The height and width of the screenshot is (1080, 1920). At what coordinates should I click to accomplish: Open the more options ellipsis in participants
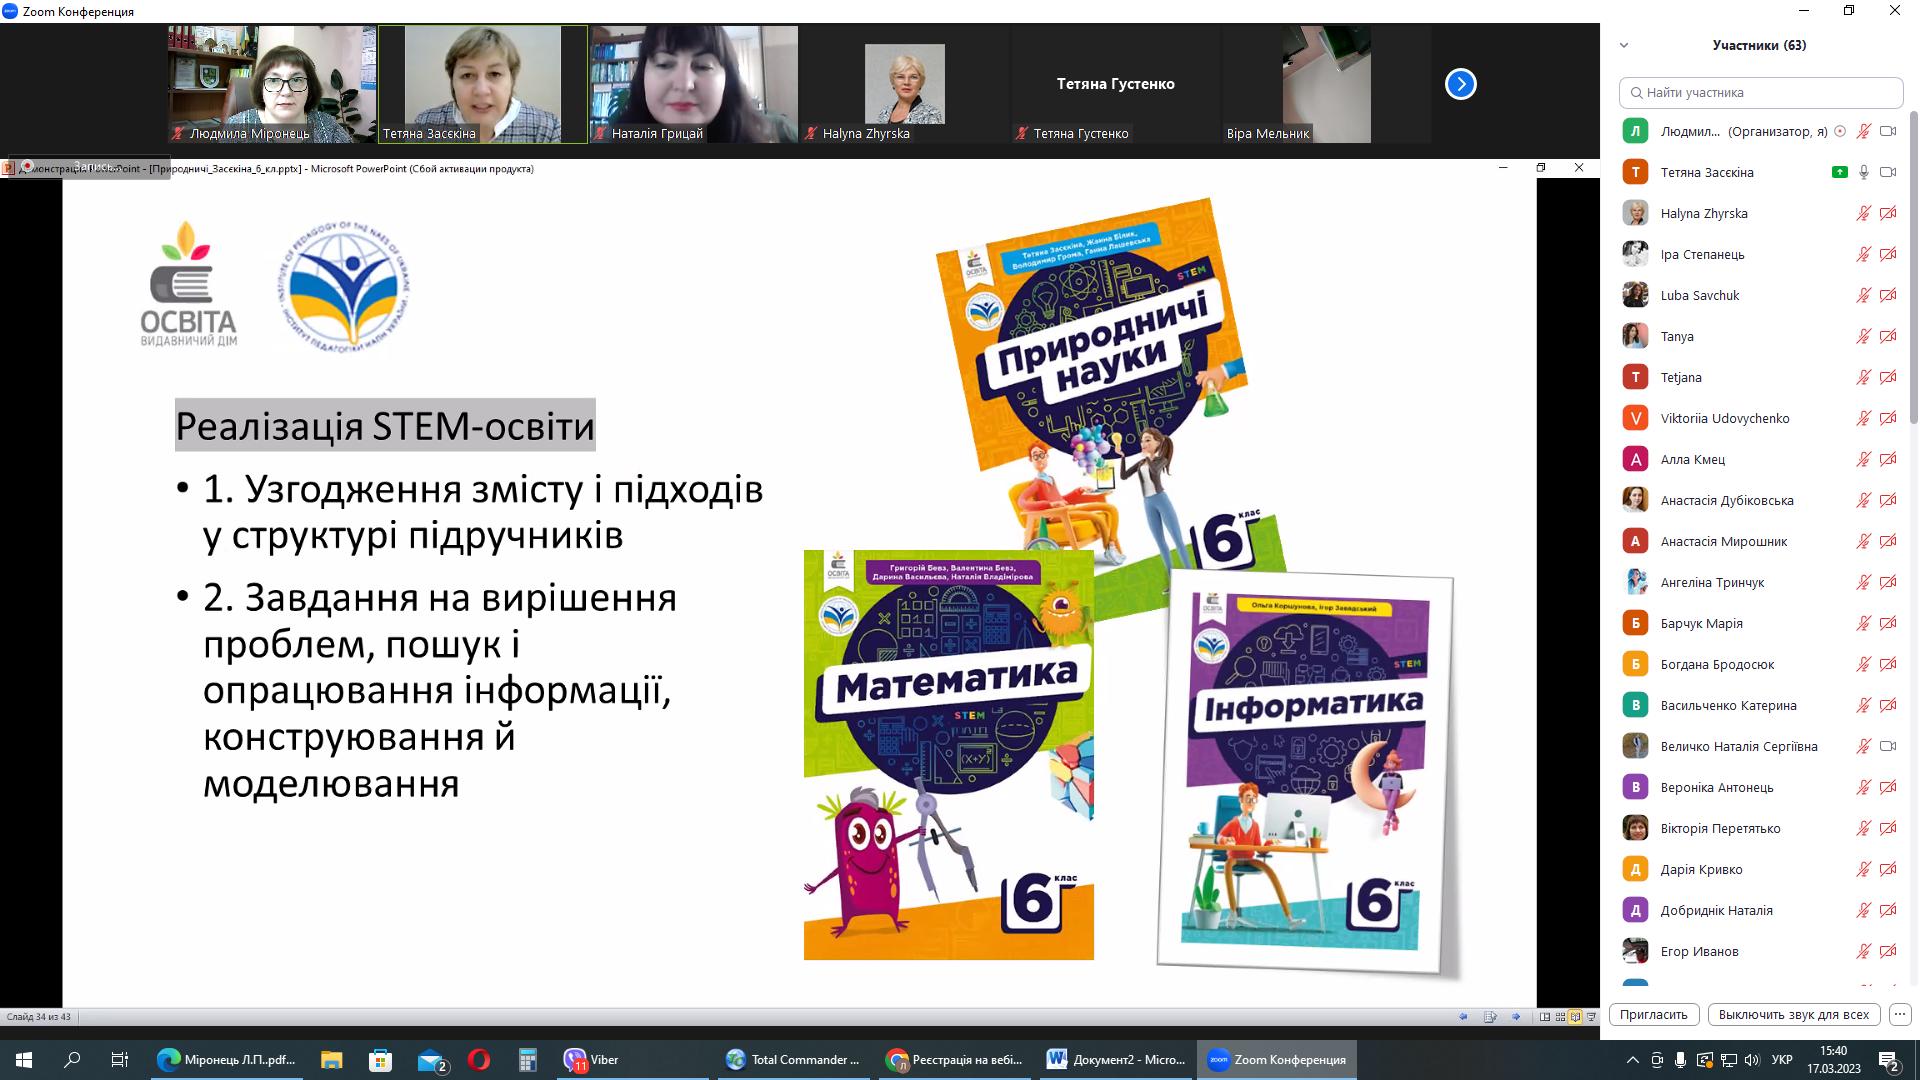1900,1014
